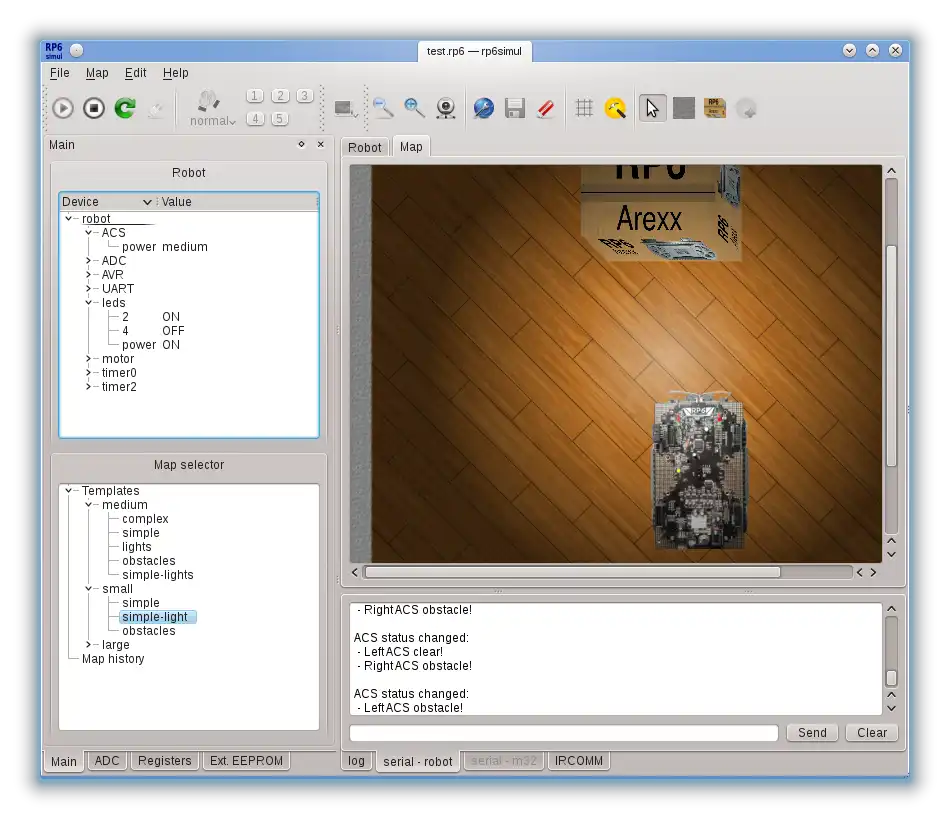
Task: Start the simulation with the play button
Action: click(63, 108)
